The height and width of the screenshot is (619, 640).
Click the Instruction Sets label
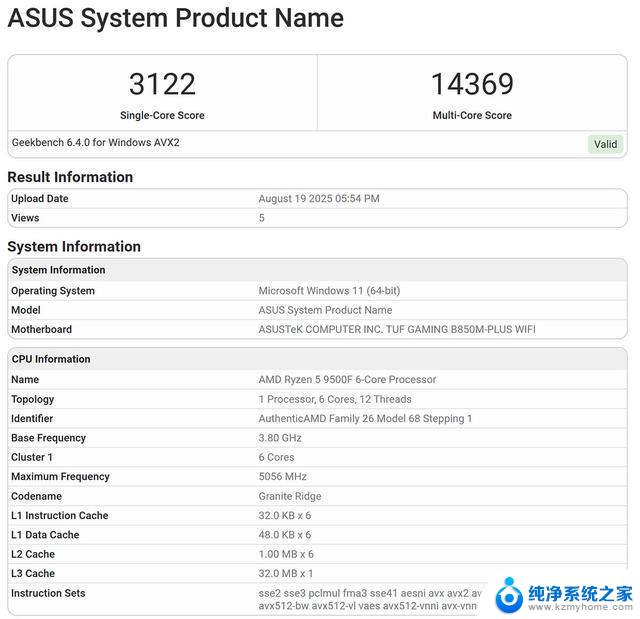(x=48, y=593)
